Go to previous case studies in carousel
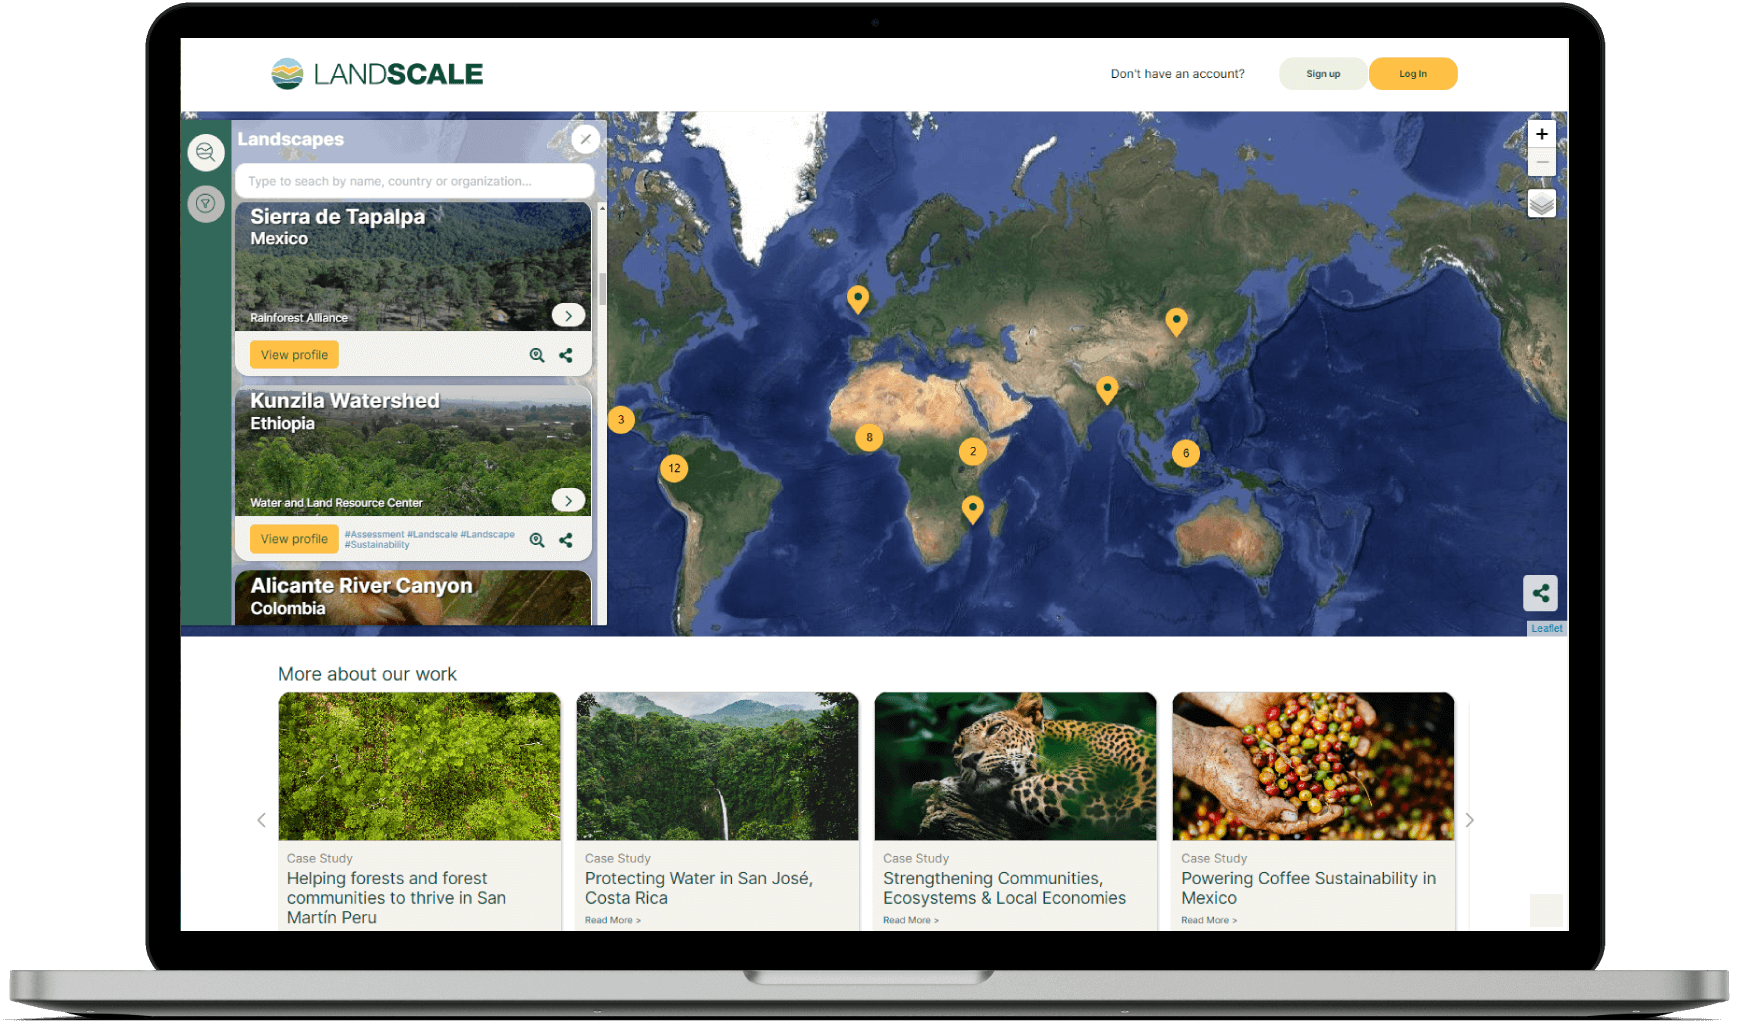The width and height of the screenshot is (1738, 1031). 262,820
